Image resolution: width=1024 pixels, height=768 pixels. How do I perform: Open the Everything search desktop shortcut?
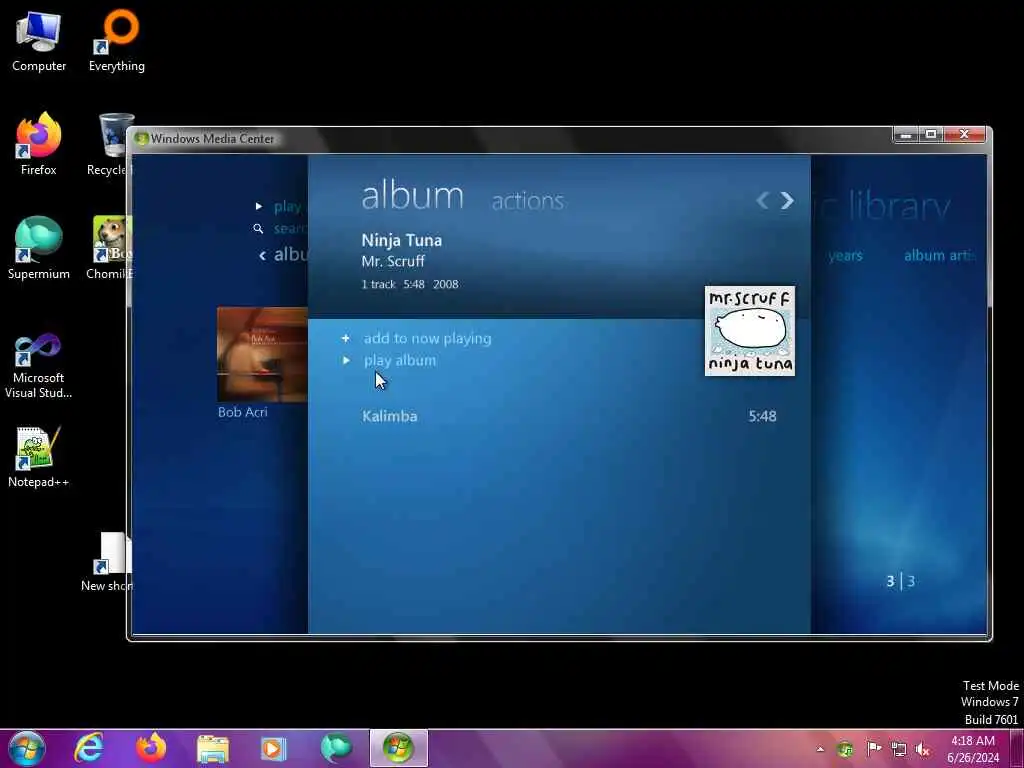(x=117, y=40)
